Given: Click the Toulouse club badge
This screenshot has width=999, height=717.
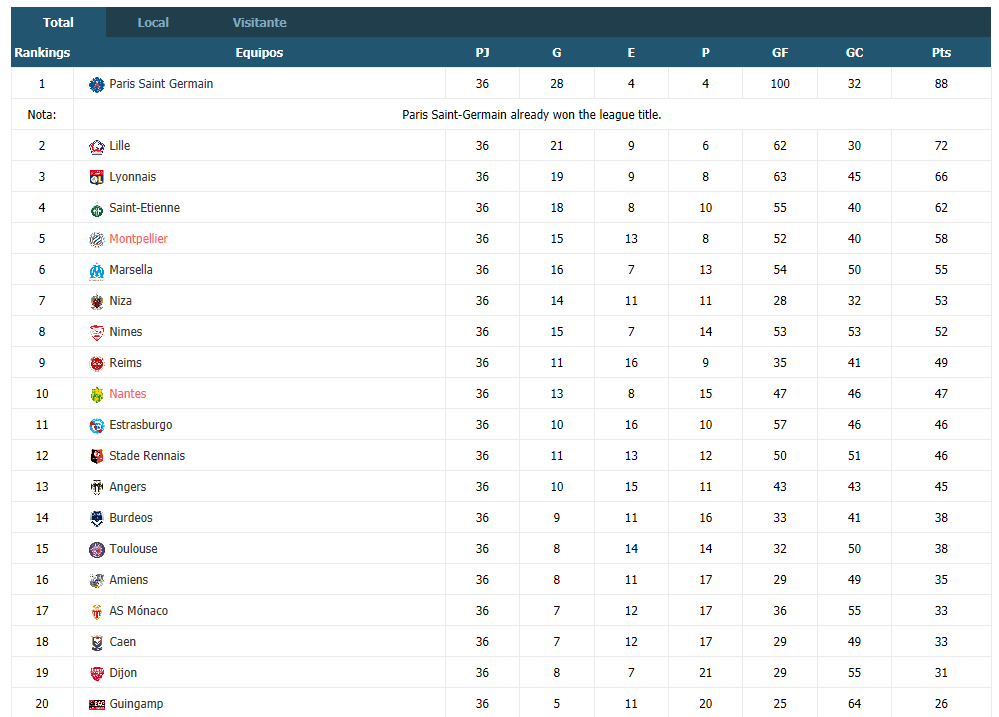Looking at the screenshot, I should [96, 549].
